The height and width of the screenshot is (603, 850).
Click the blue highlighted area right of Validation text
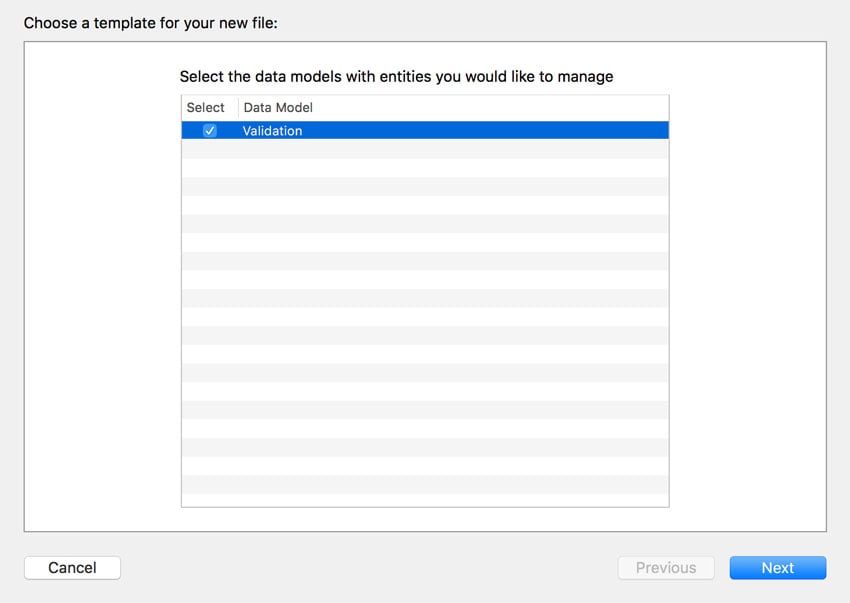[x=480, y=131]
